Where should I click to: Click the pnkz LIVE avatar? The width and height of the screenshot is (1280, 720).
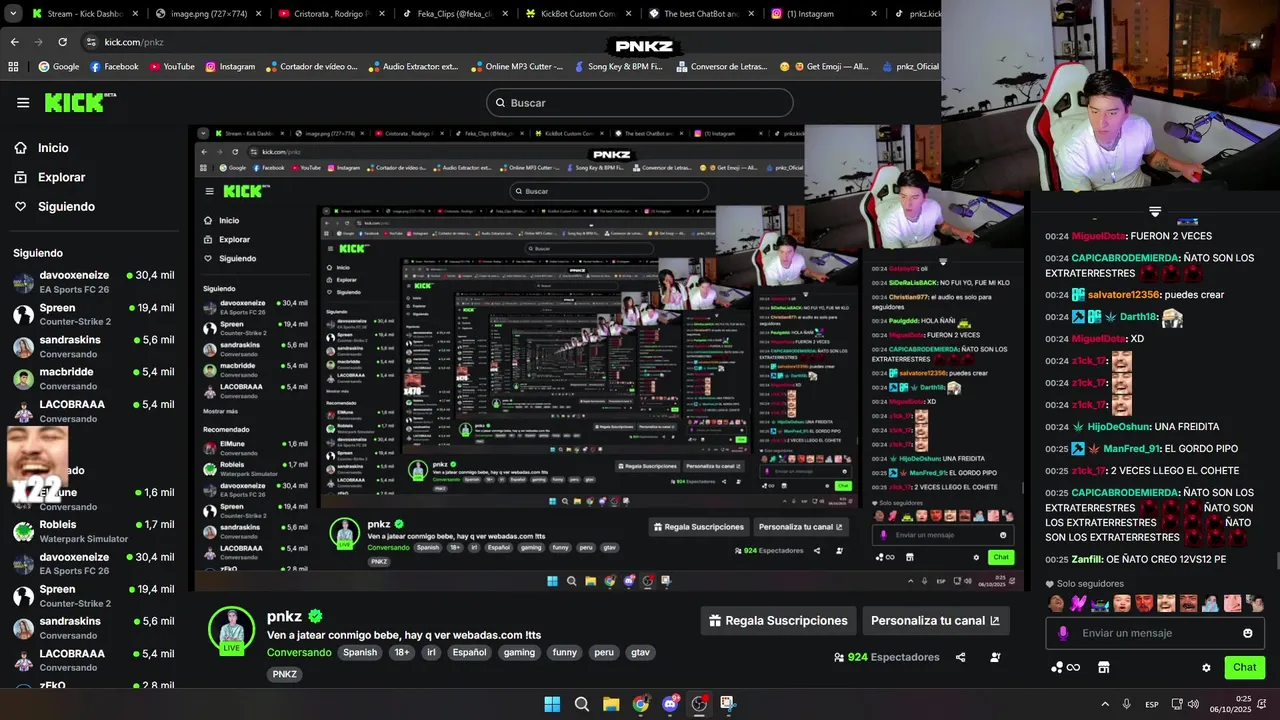[231, 630]
